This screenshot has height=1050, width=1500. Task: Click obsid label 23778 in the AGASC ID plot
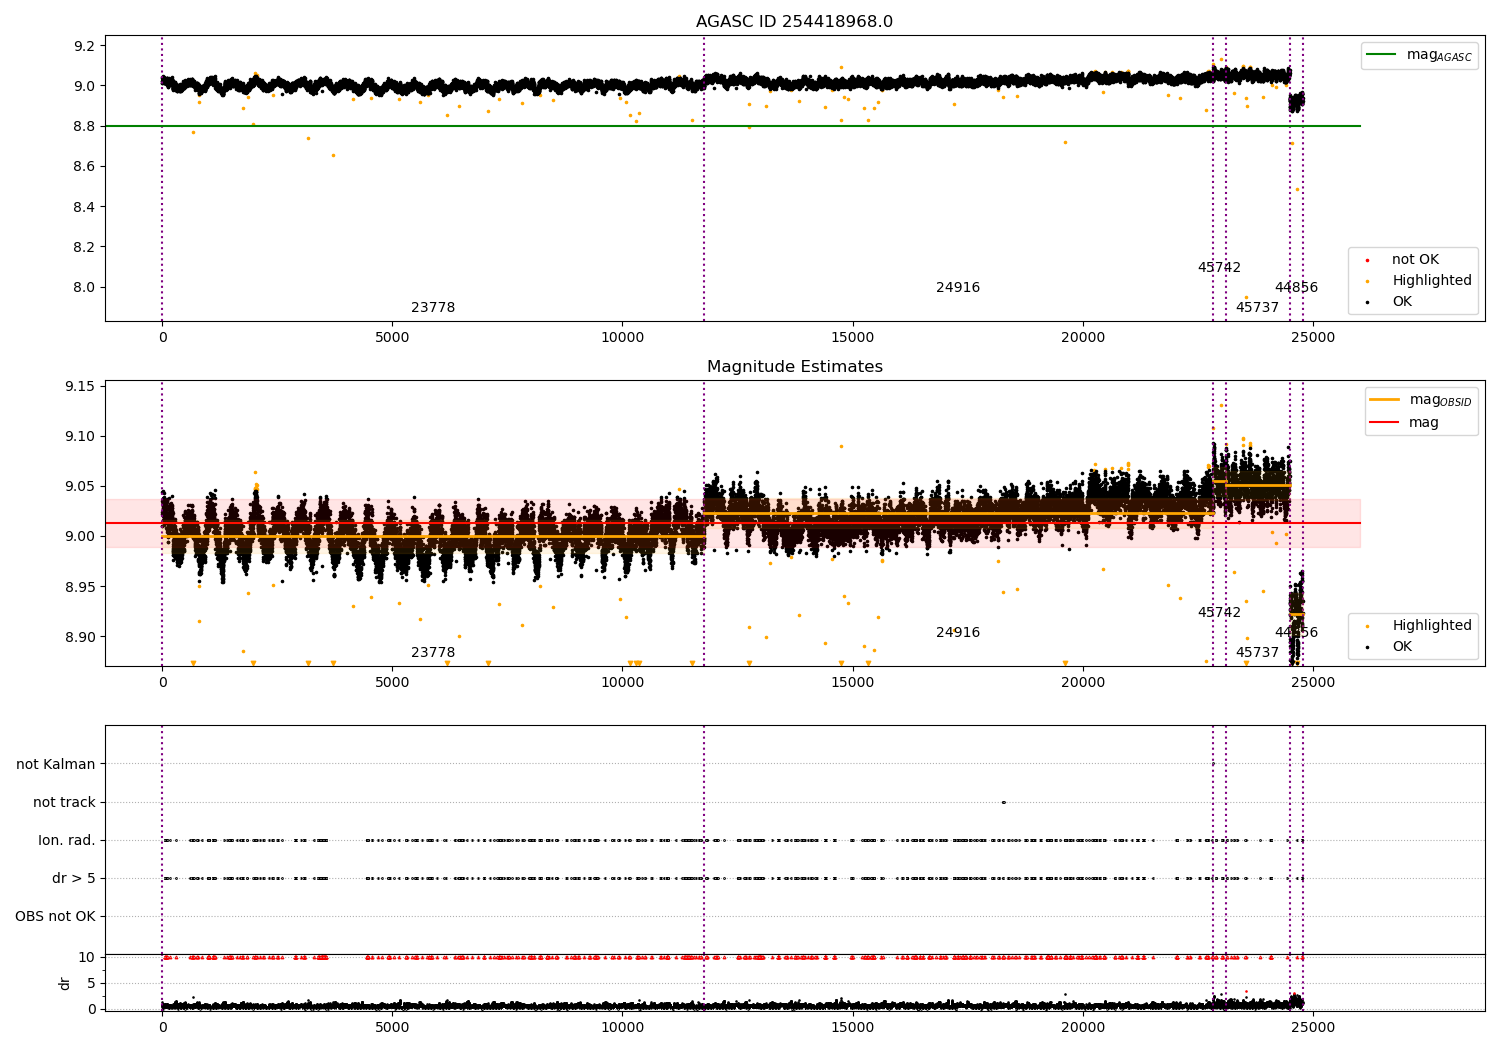[x=433, y=308]
